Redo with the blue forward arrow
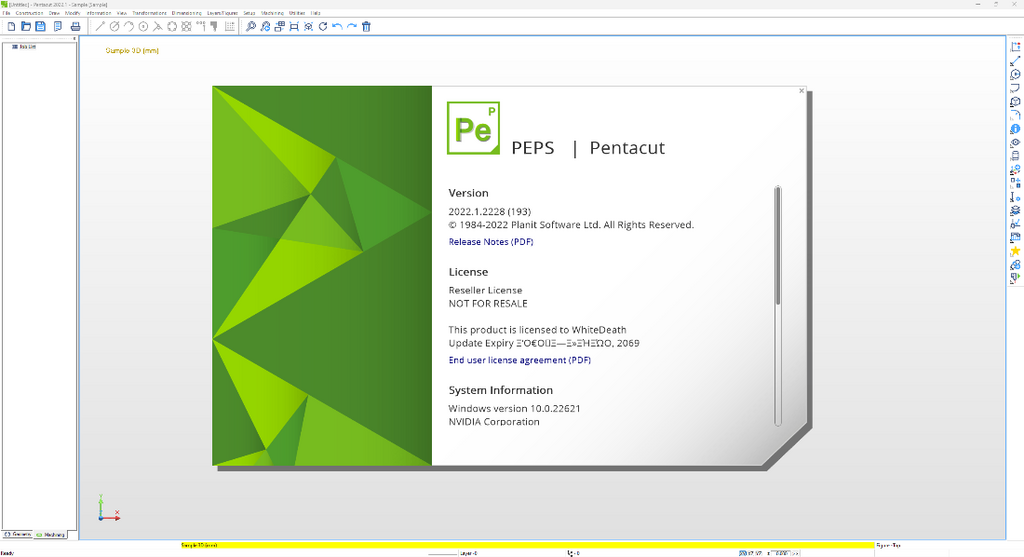Screen dimensions: 1024x557 coord(351,27)
